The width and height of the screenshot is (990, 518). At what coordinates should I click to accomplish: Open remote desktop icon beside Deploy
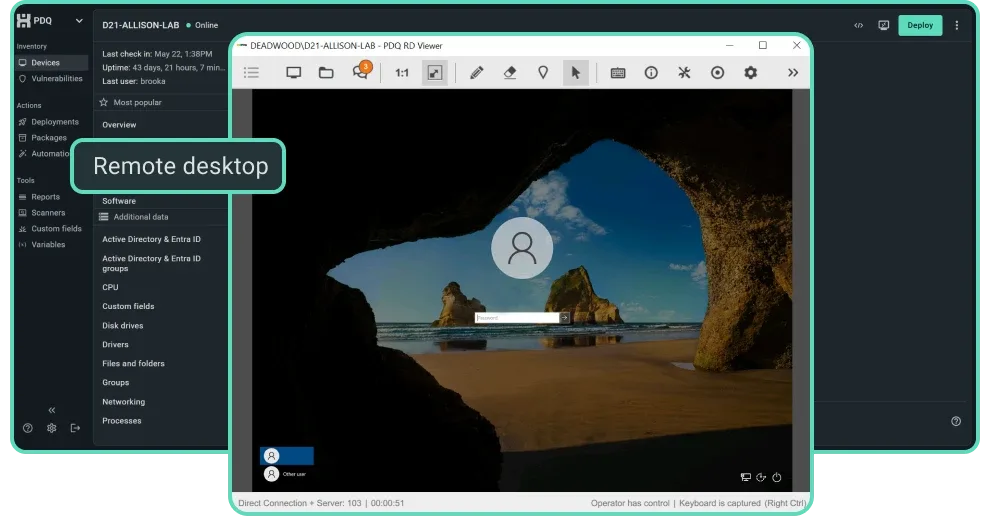pyautogui.click(x=883, y=25)
